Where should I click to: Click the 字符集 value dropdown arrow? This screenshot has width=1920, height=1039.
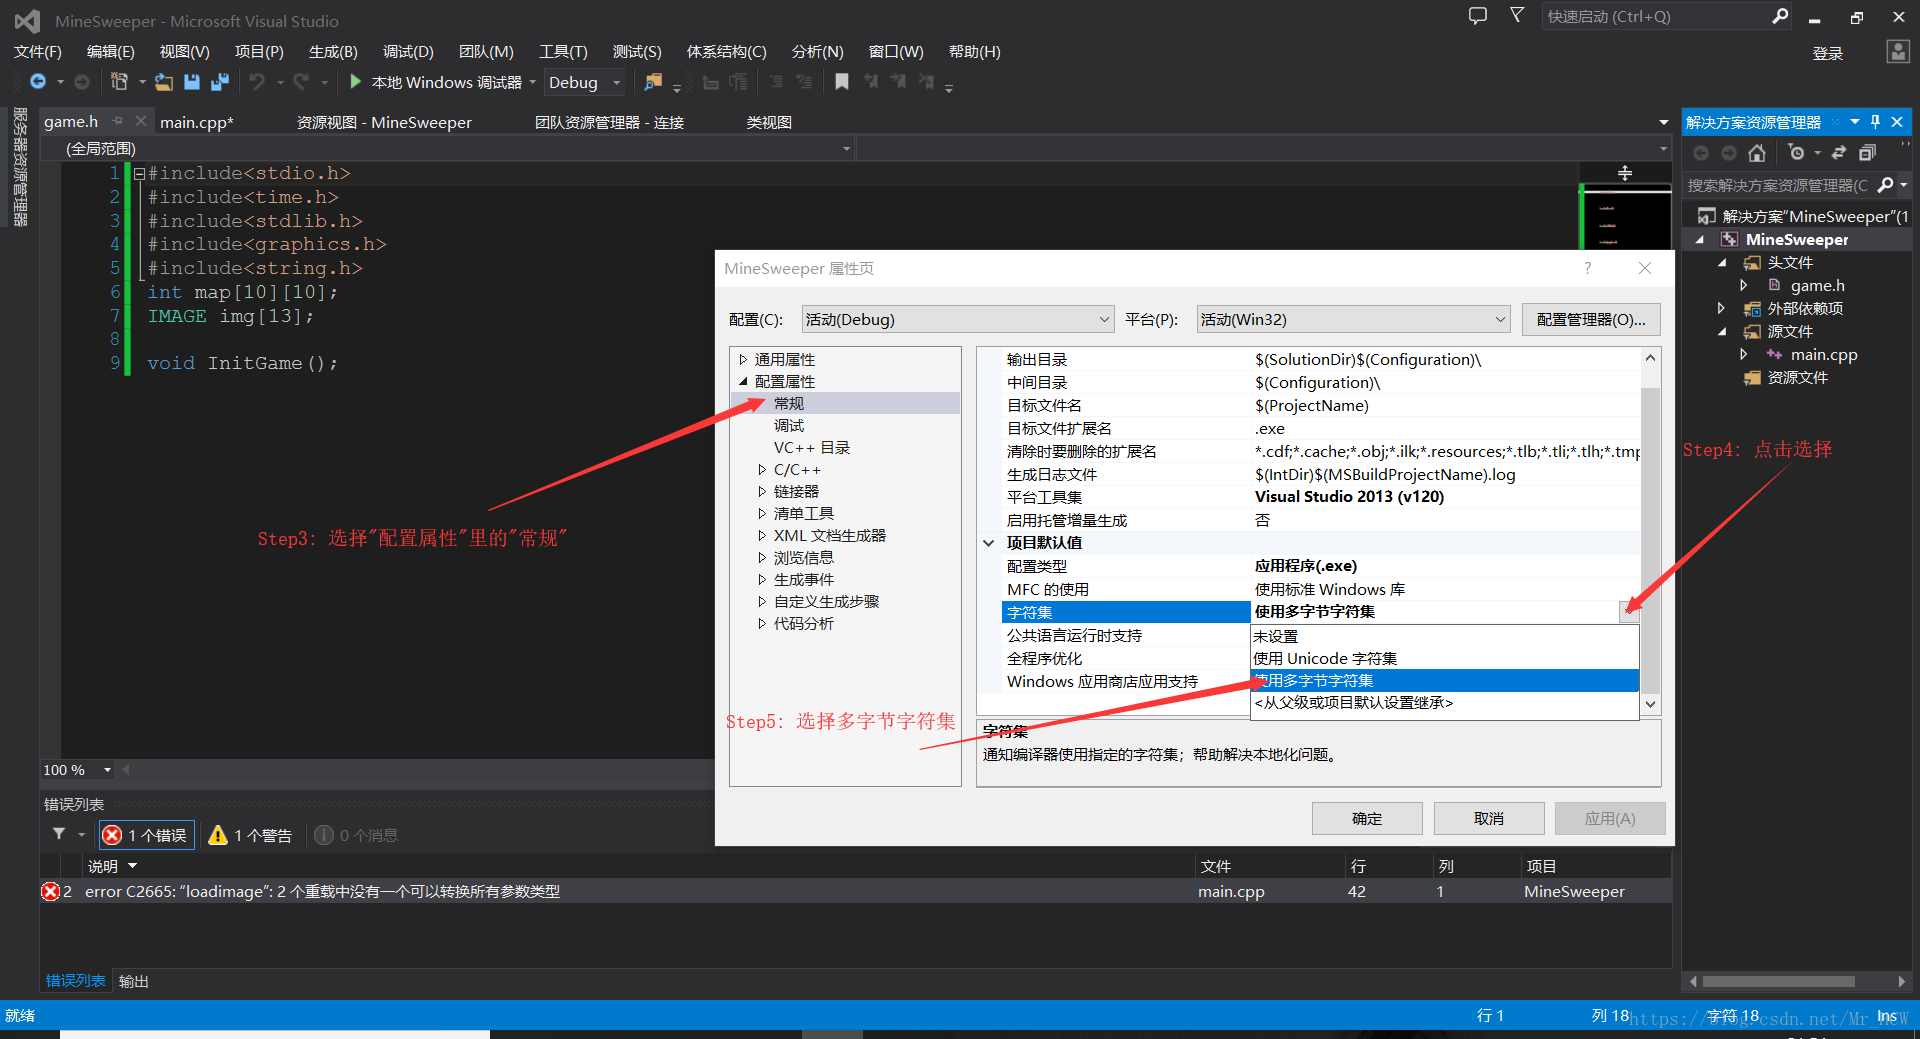1629,612
